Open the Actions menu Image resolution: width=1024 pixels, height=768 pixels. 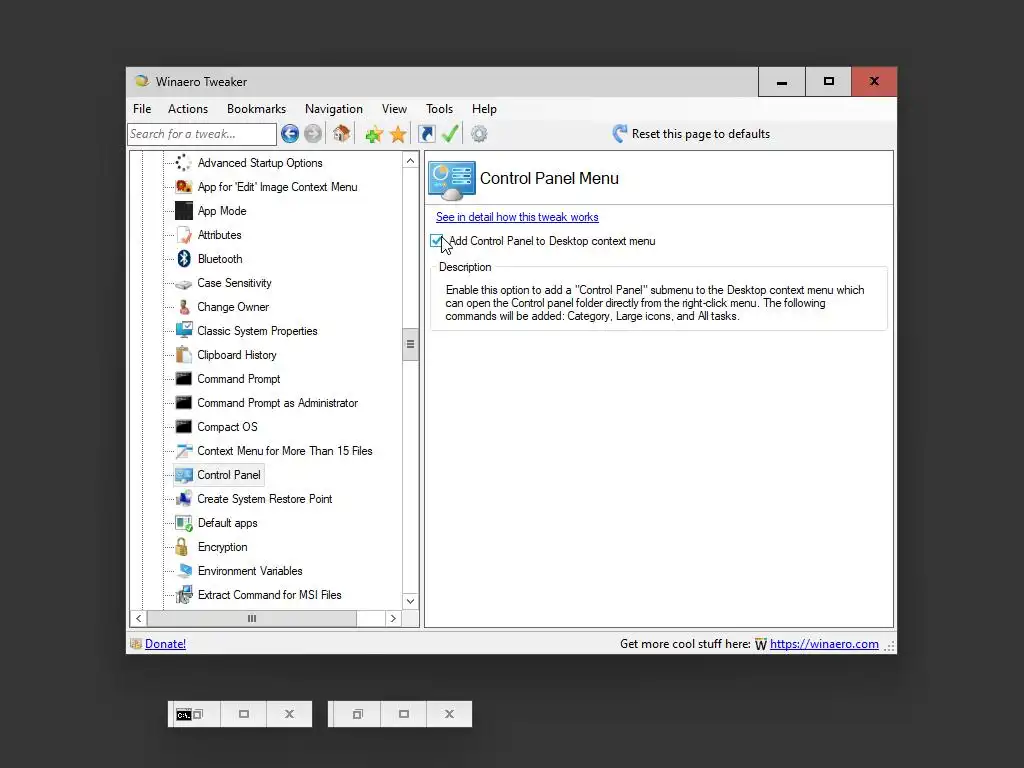[x=187, y=109]
